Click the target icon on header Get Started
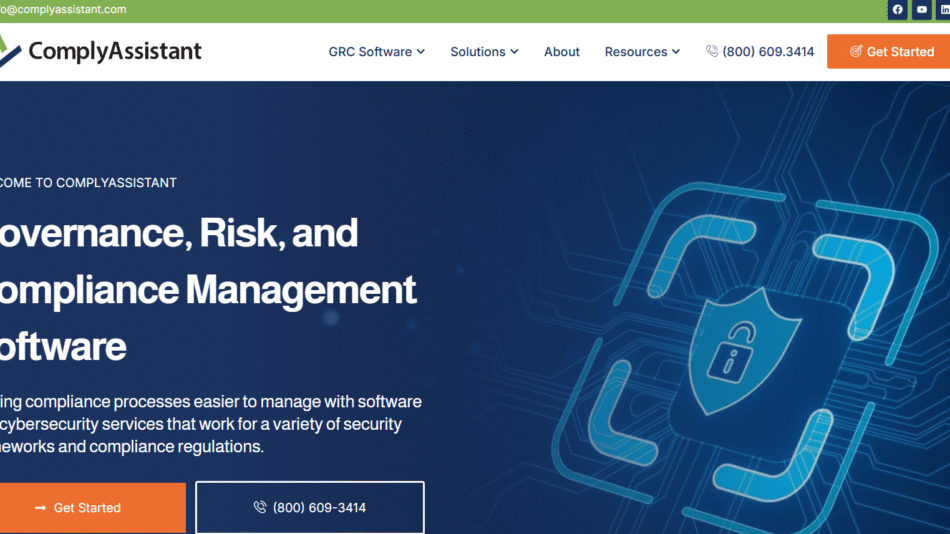 point(855,51)
